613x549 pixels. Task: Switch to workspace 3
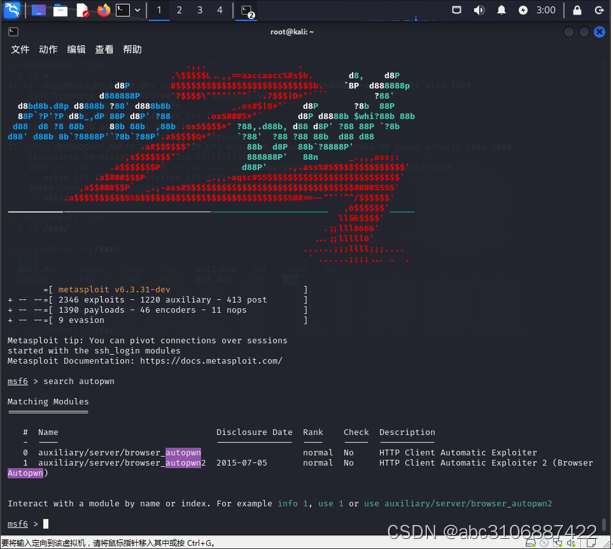(x=200, y=10)
